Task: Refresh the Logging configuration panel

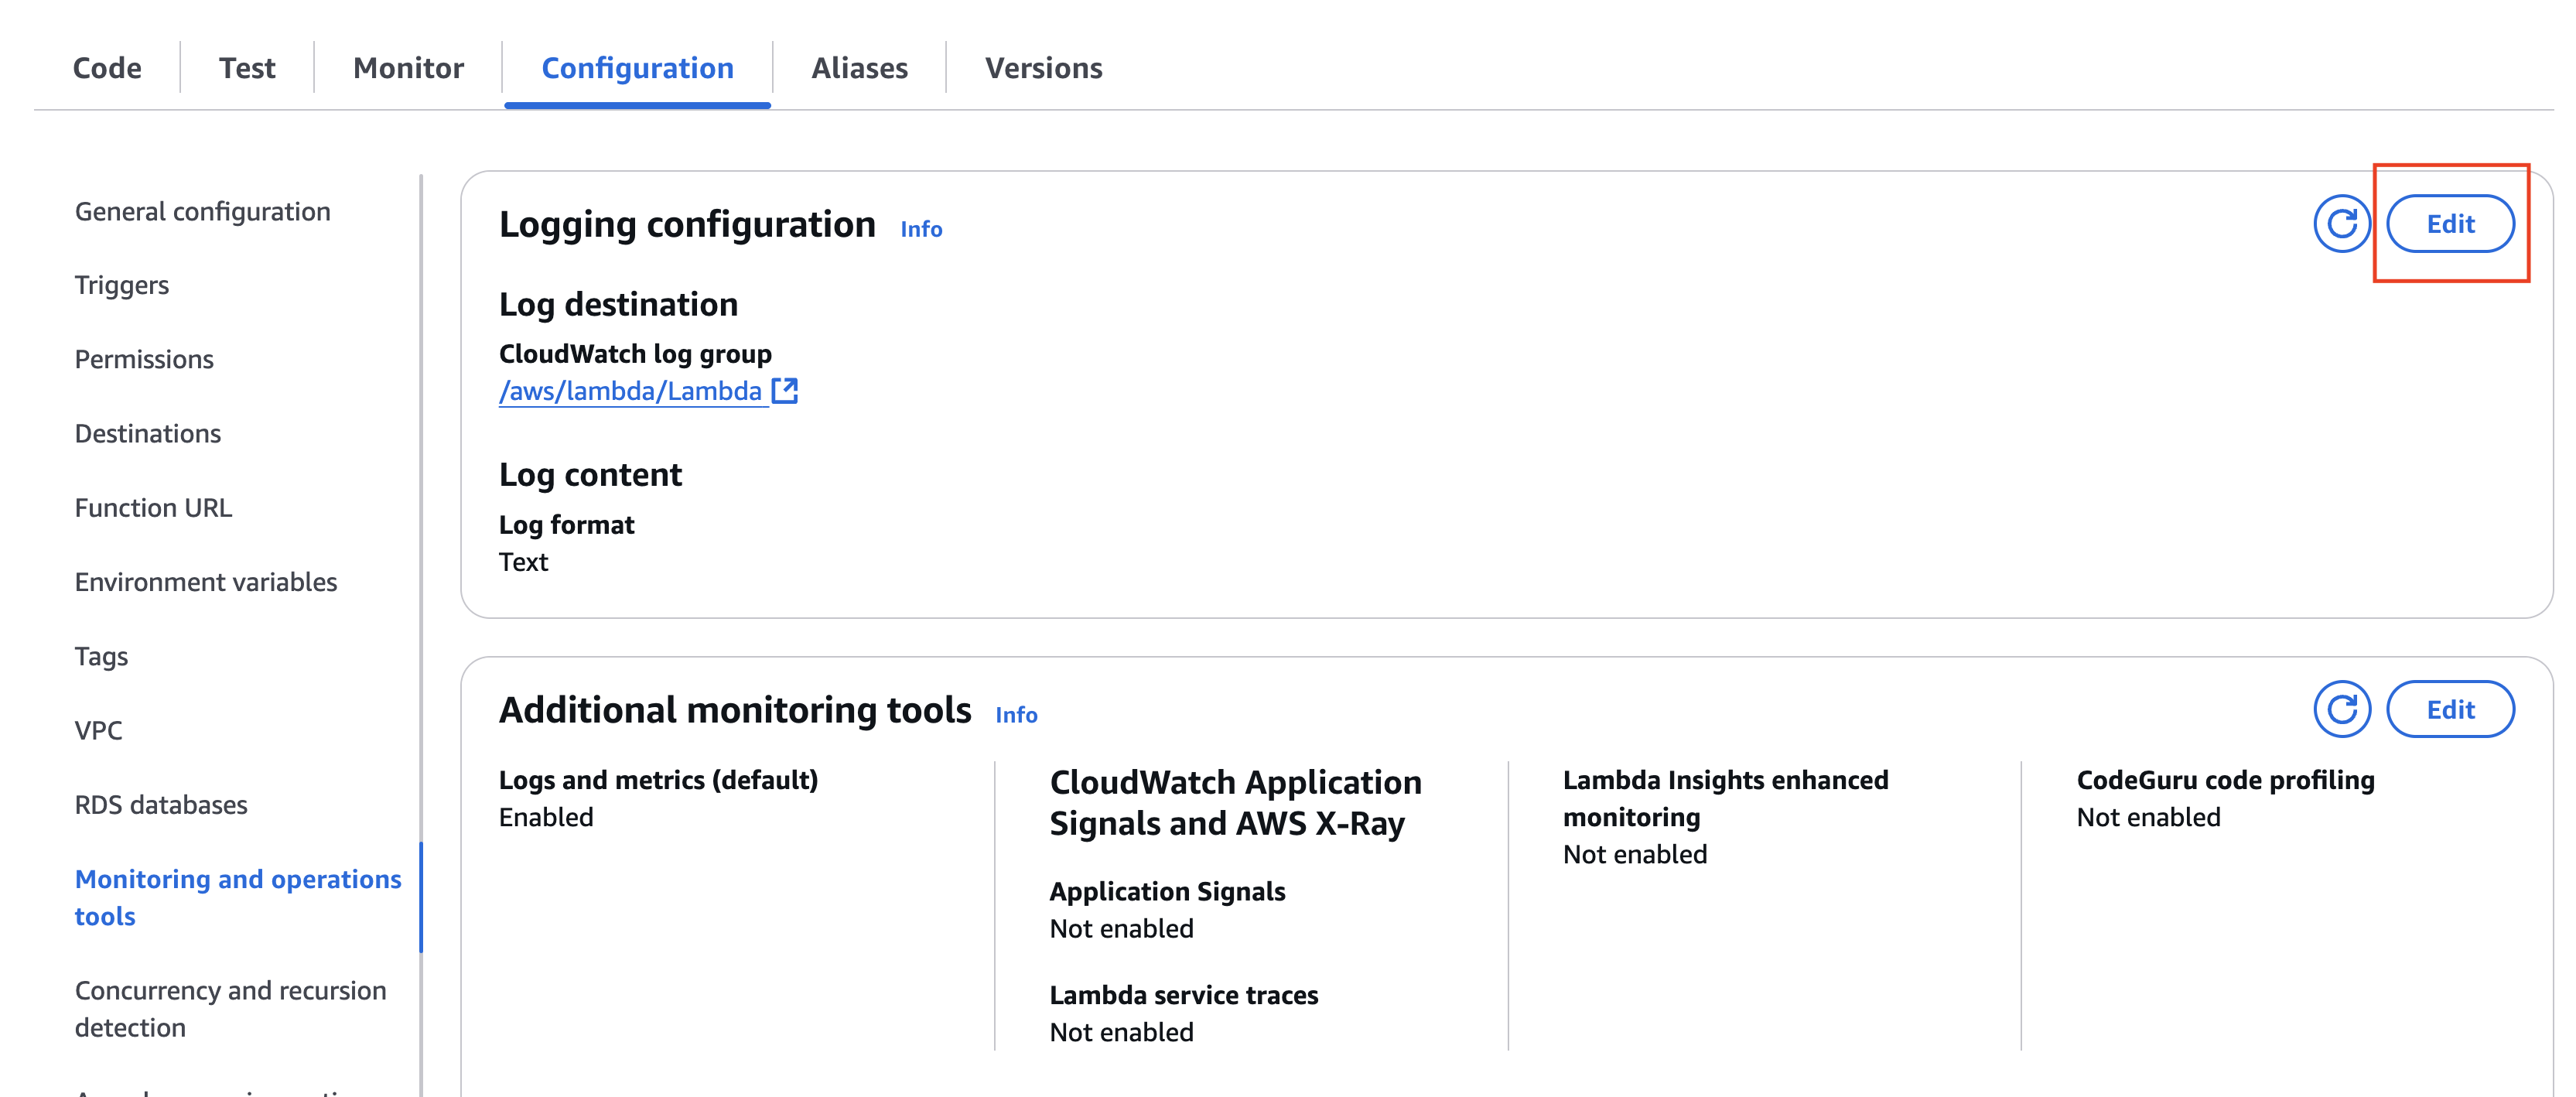Action: pos(2341,224)
